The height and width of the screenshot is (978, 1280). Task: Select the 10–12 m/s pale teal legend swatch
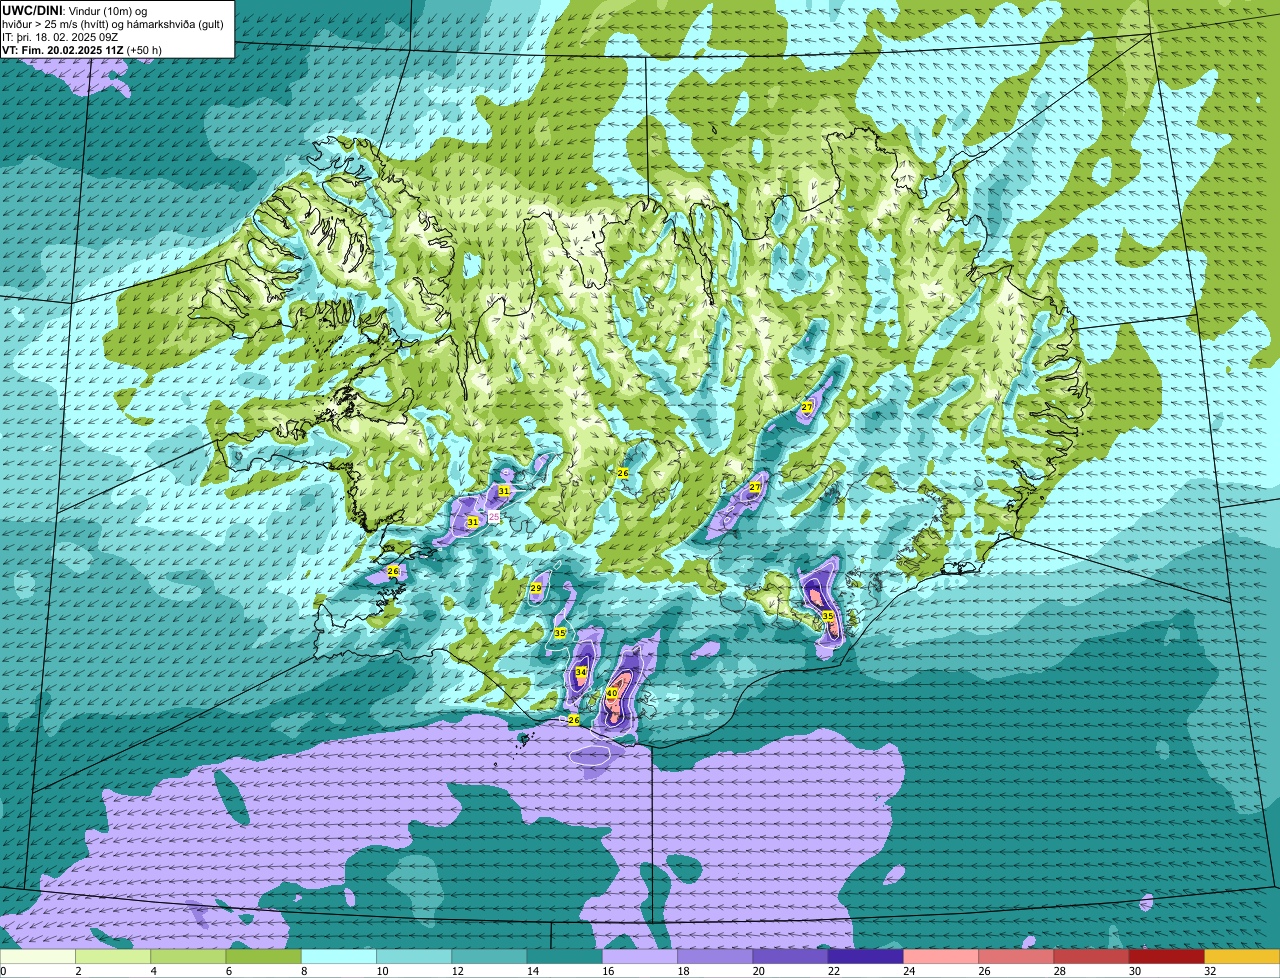414,957
